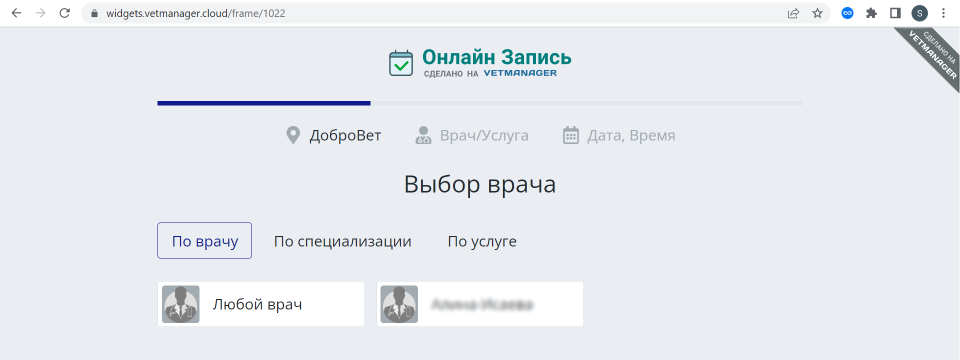Select the Врач/Услуга step
The height and width of the screenshot is (360, 960).
point(484,135)
